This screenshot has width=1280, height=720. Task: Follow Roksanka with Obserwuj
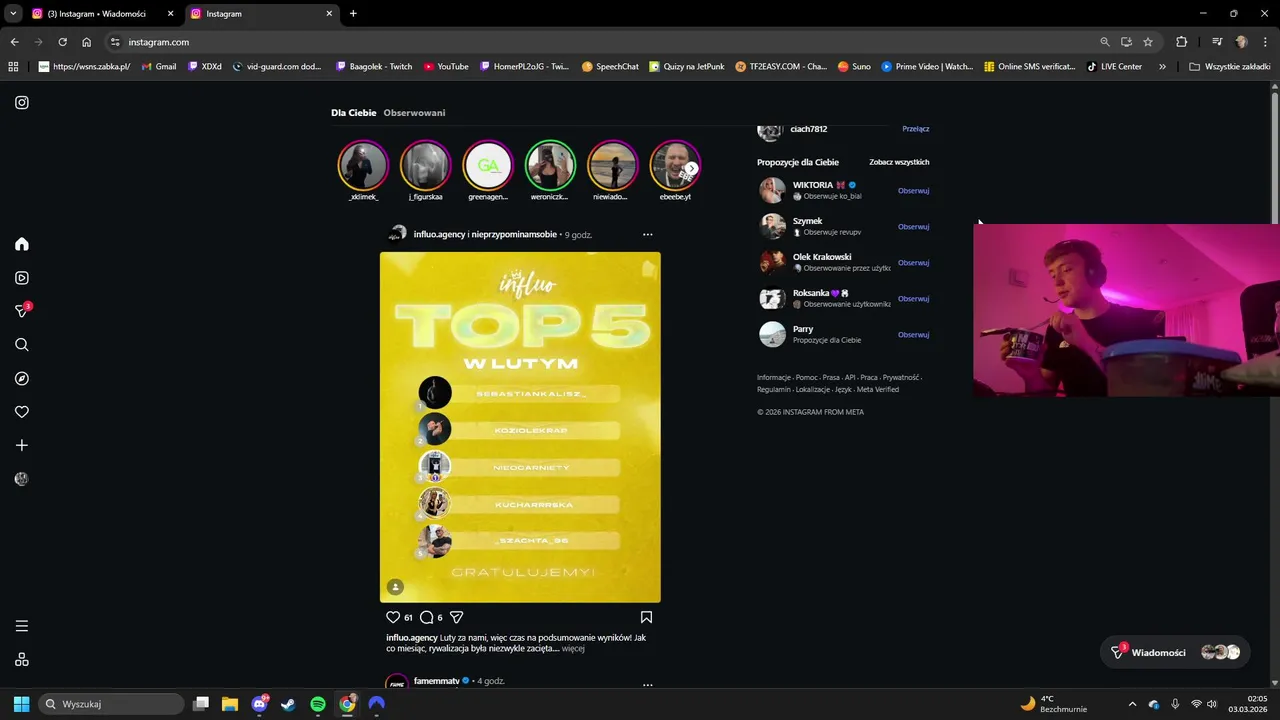click(913, 299)
